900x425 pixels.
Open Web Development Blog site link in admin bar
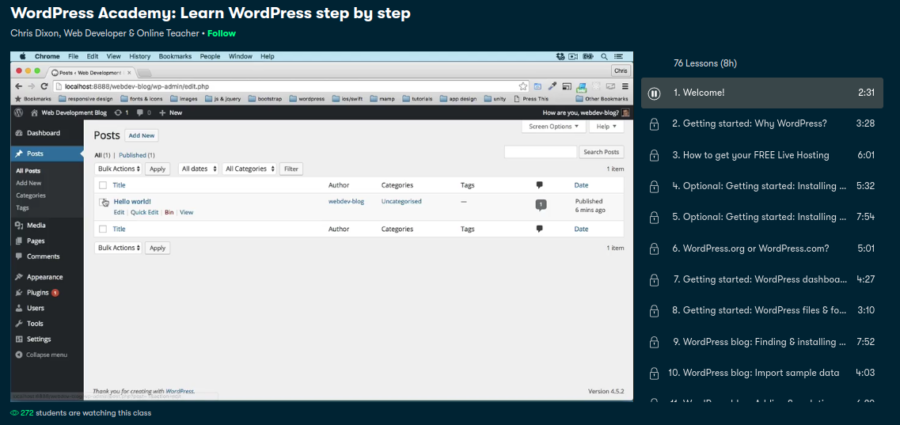tap(69, 113)
